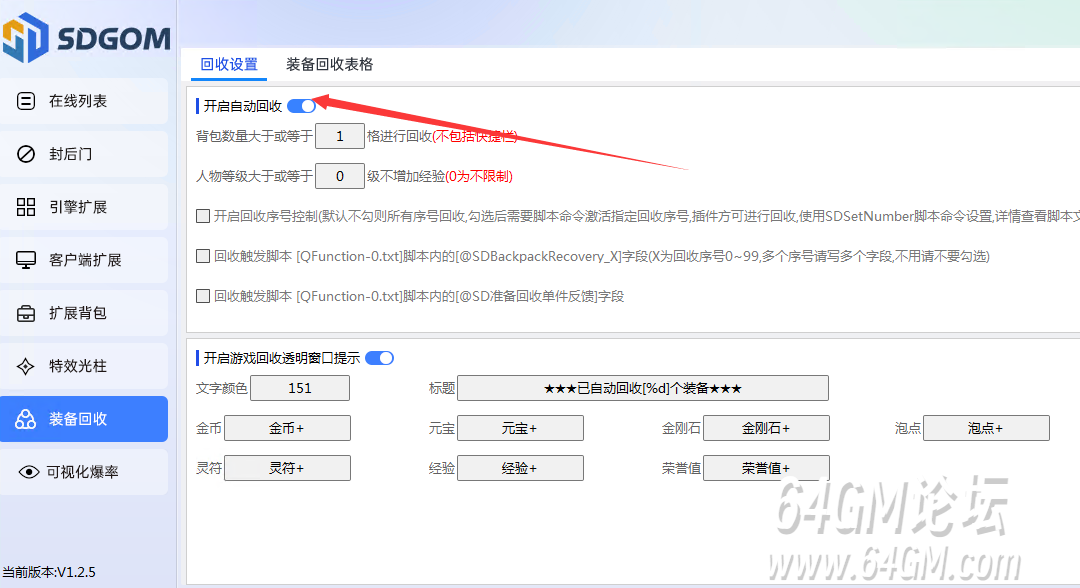Enable 开启回收序号控制 checkbox
The height and width of the screenshot is (588, 1080).
[203, 216]
